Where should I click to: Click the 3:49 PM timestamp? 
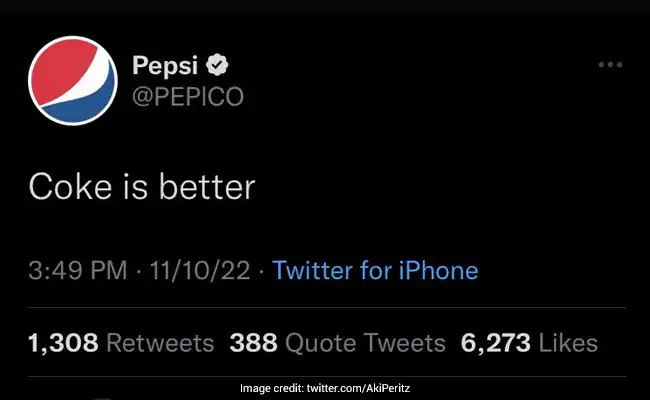point(77,270)
